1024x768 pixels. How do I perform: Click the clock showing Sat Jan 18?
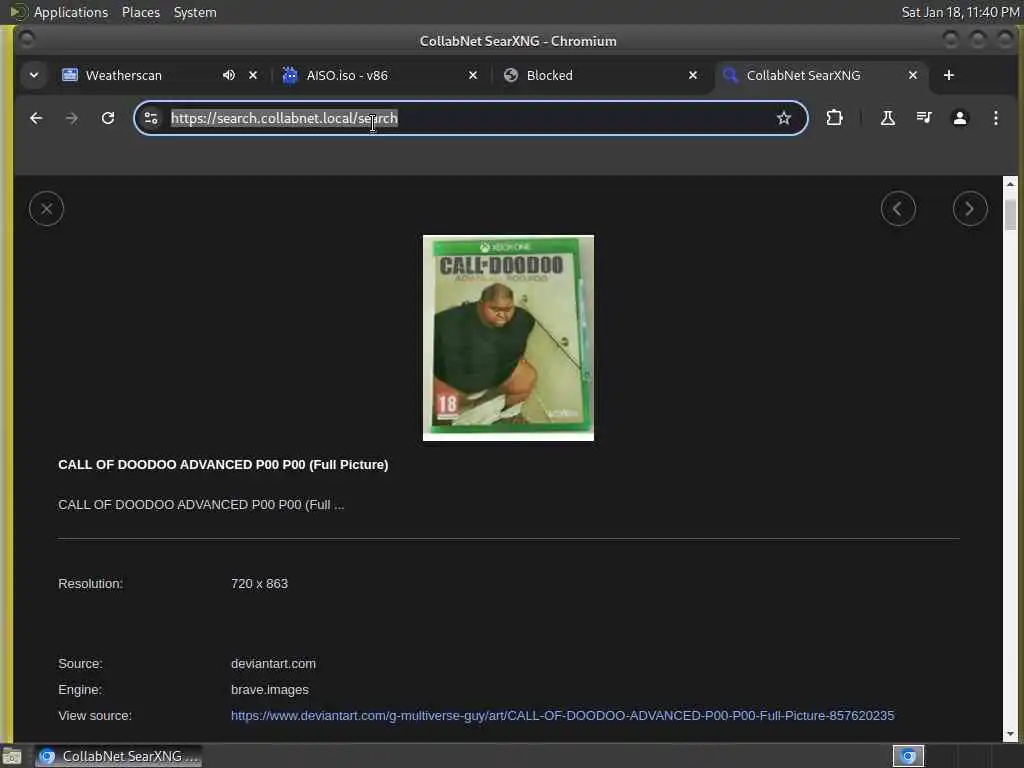tap(960, 12)
